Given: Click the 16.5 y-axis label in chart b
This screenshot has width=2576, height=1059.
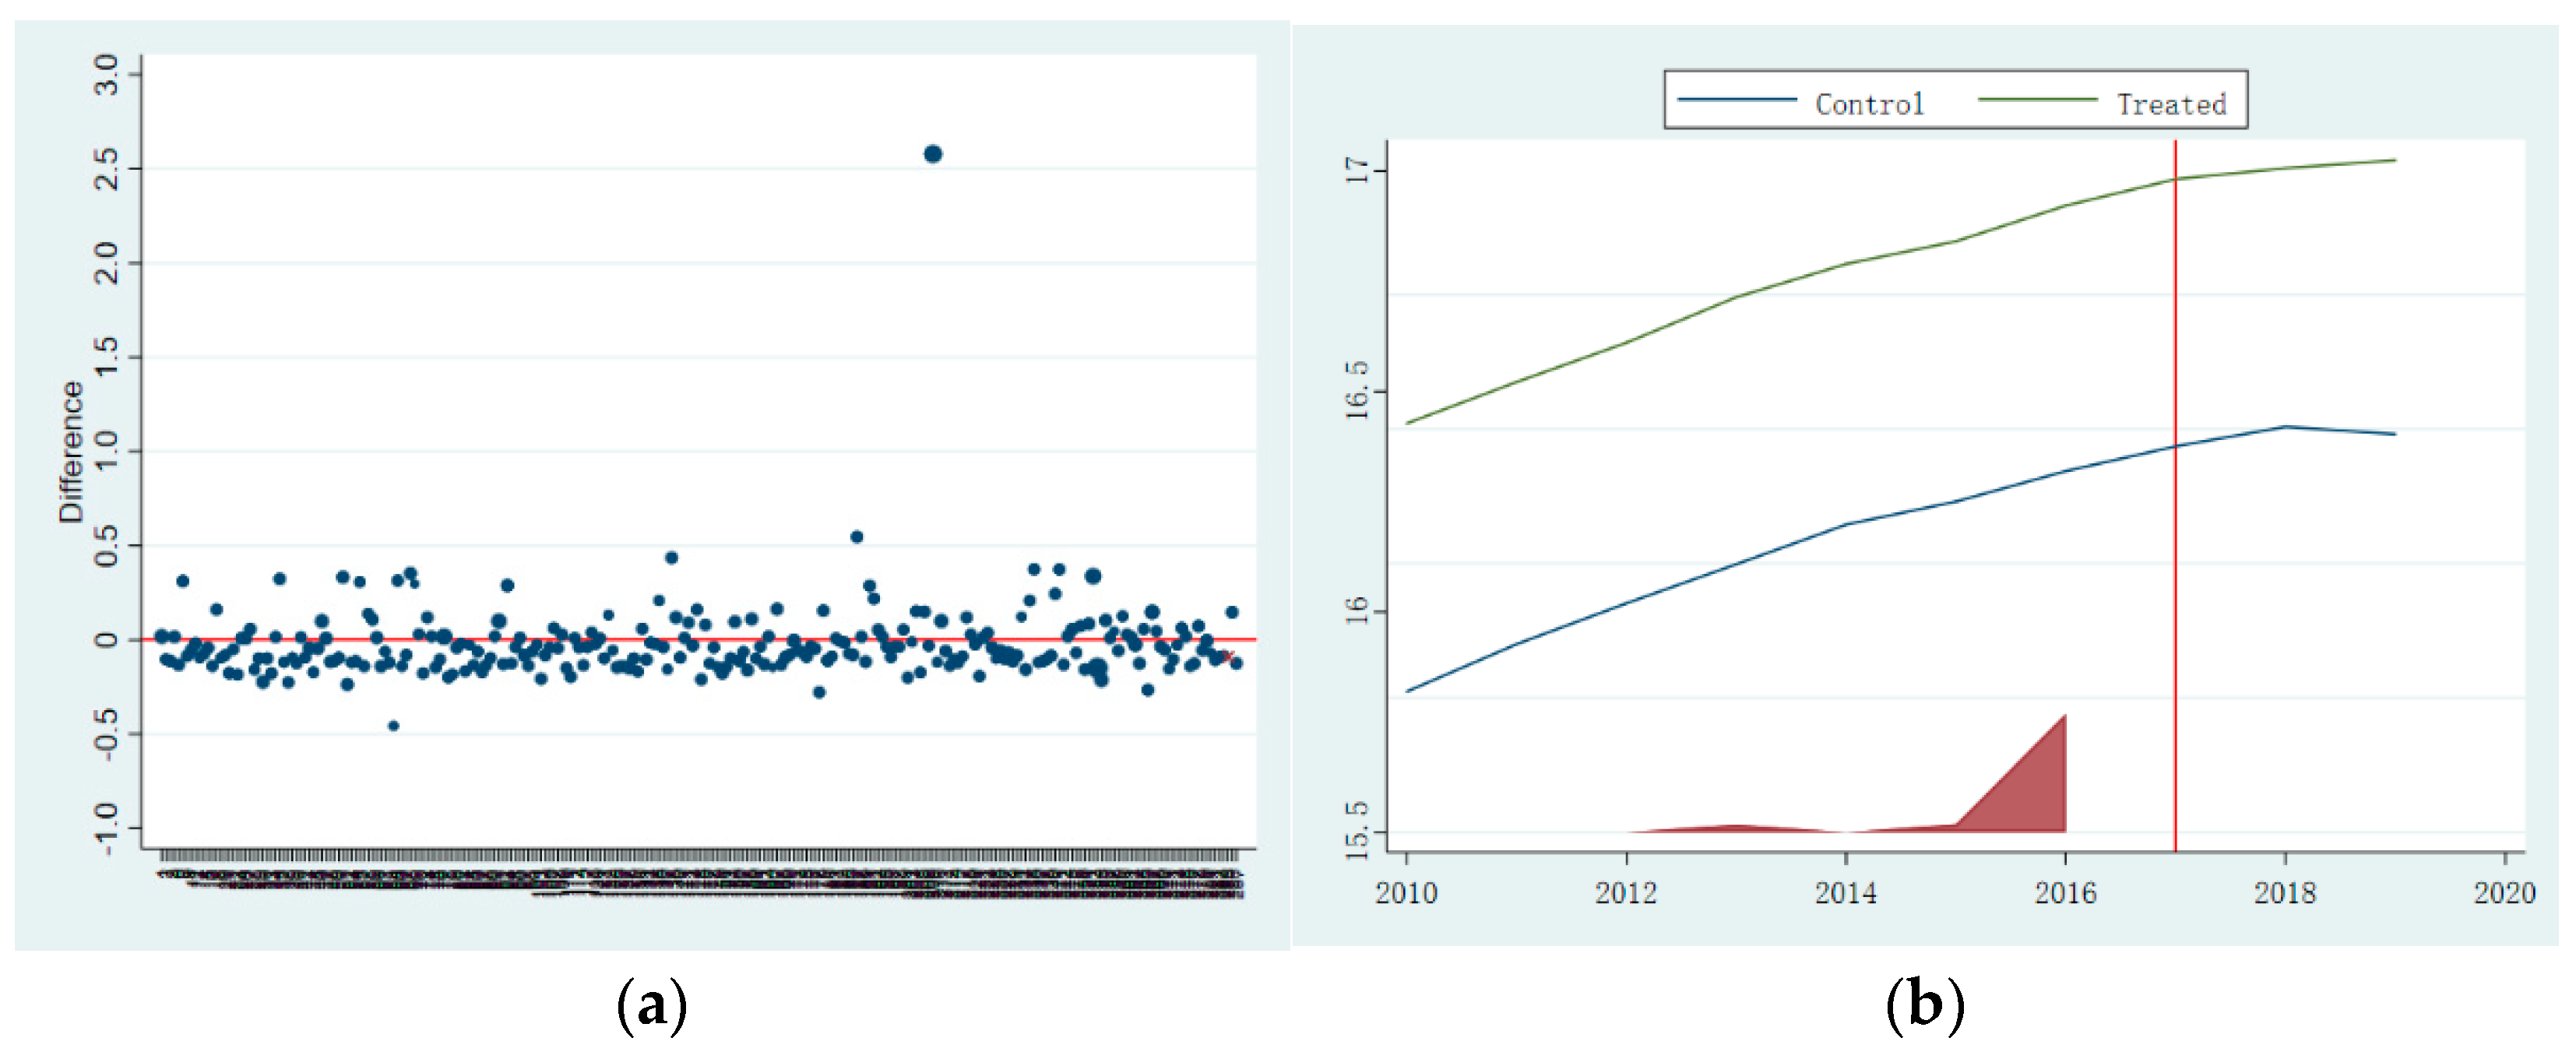Looking at the screenshot, I should point(1357,390).
